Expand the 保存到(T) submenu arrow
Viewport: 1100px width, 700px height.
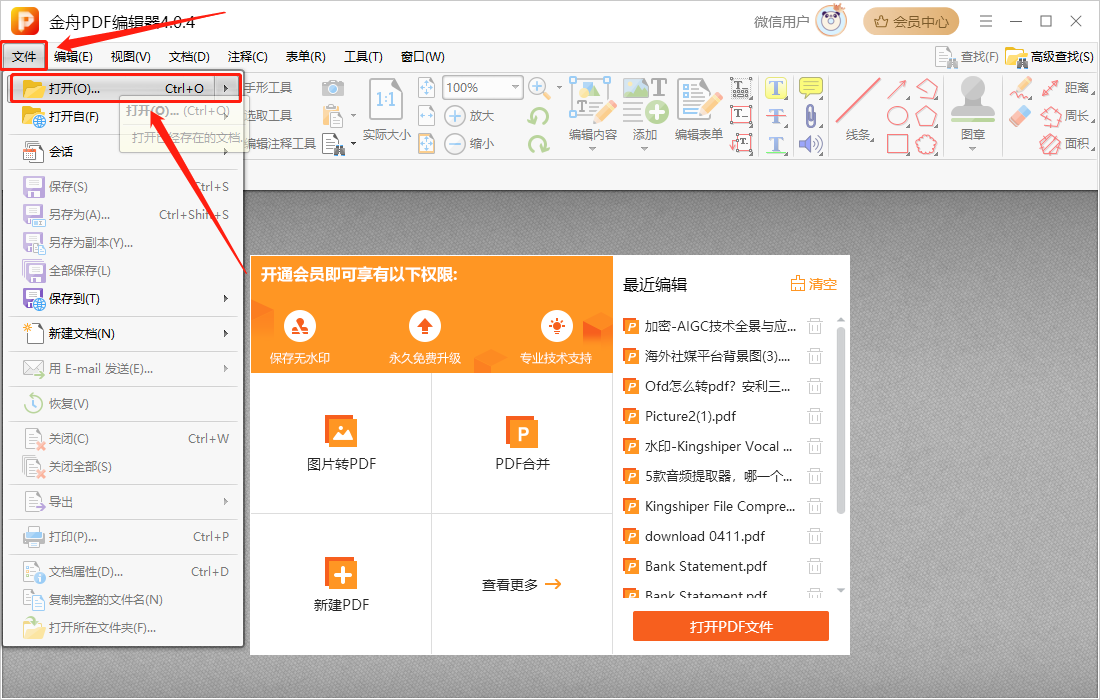click(225, 299)
